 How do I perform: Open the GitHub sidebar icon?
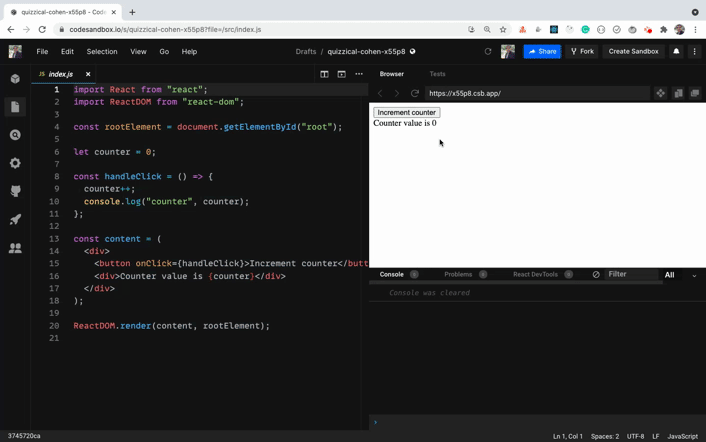point(15,191)
